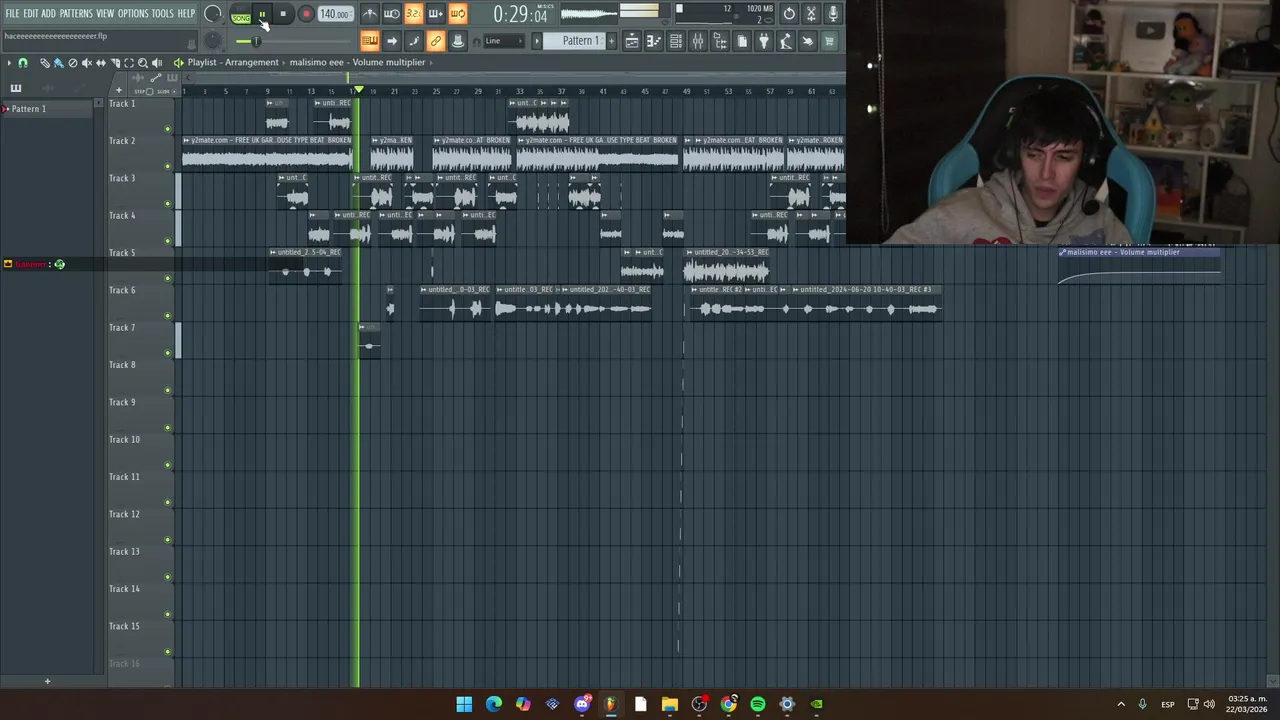Open the Mixer view icon

(698, 41)
